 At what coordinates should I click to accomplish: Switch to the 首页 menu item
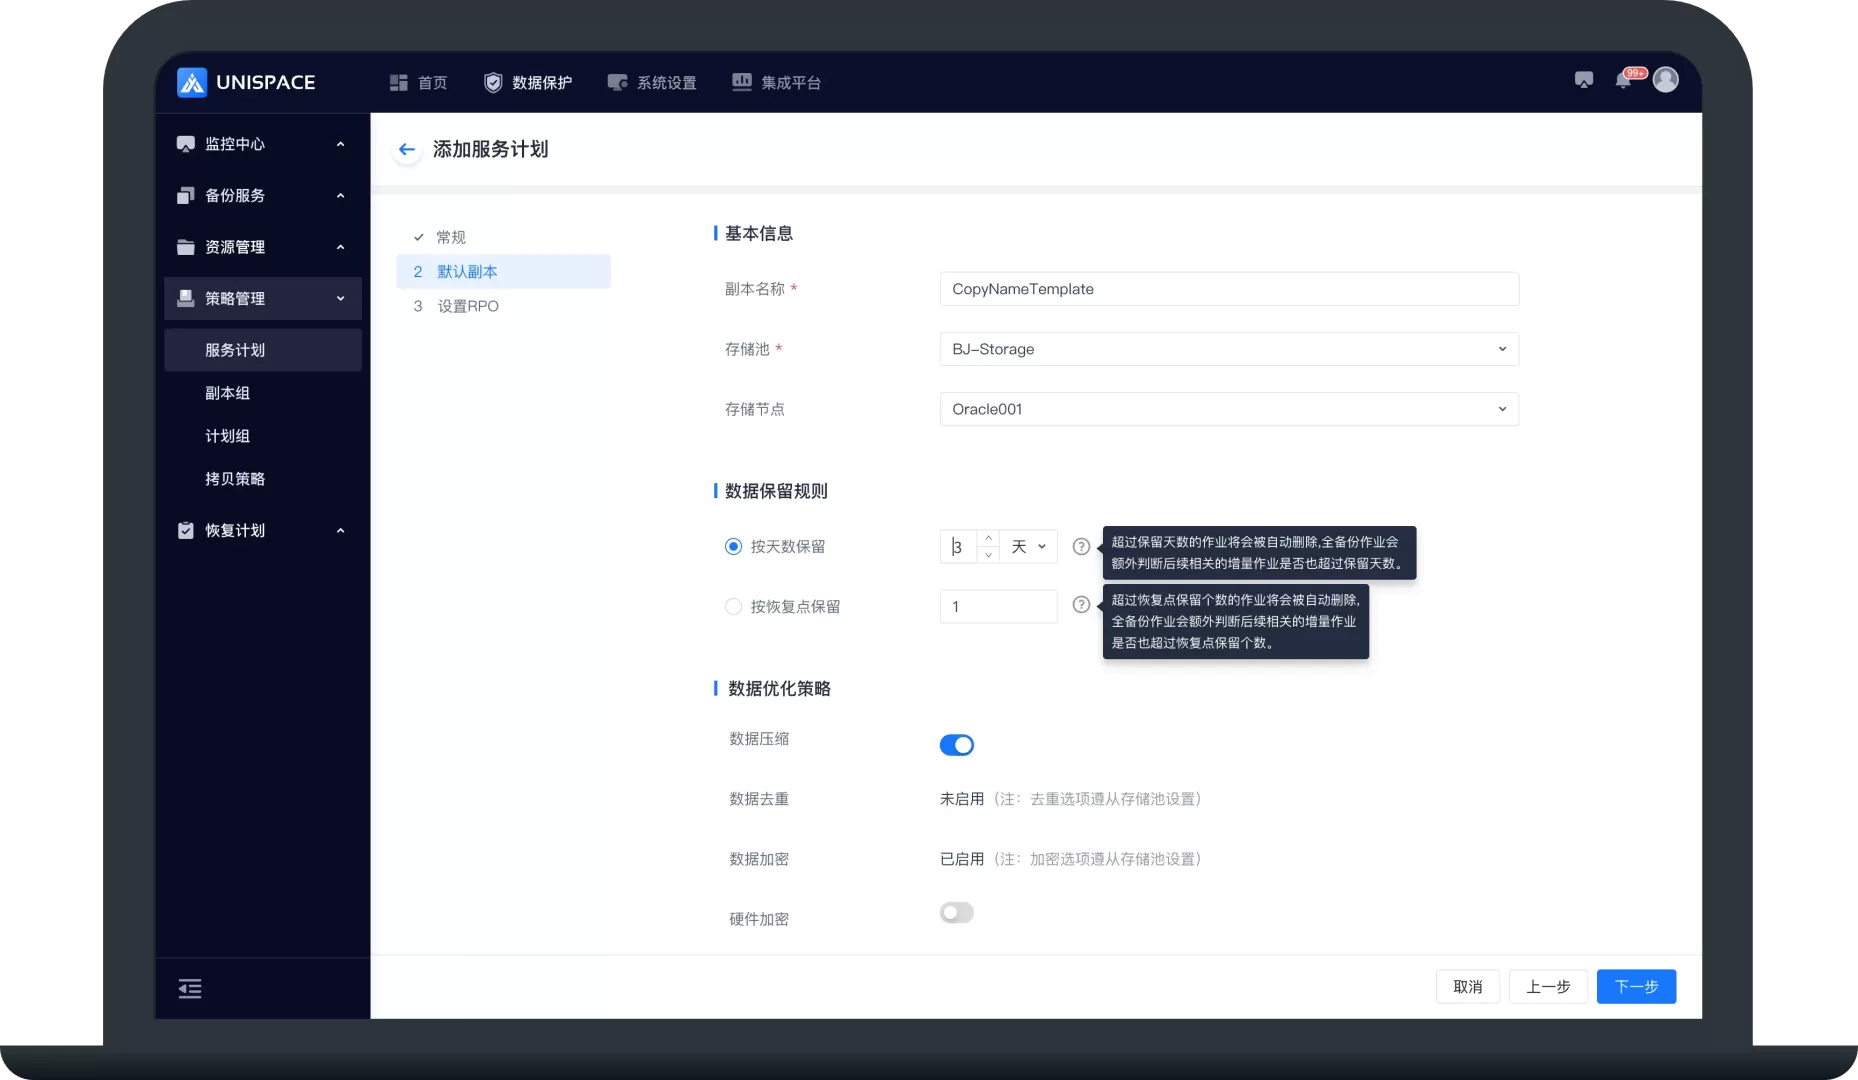417,82
